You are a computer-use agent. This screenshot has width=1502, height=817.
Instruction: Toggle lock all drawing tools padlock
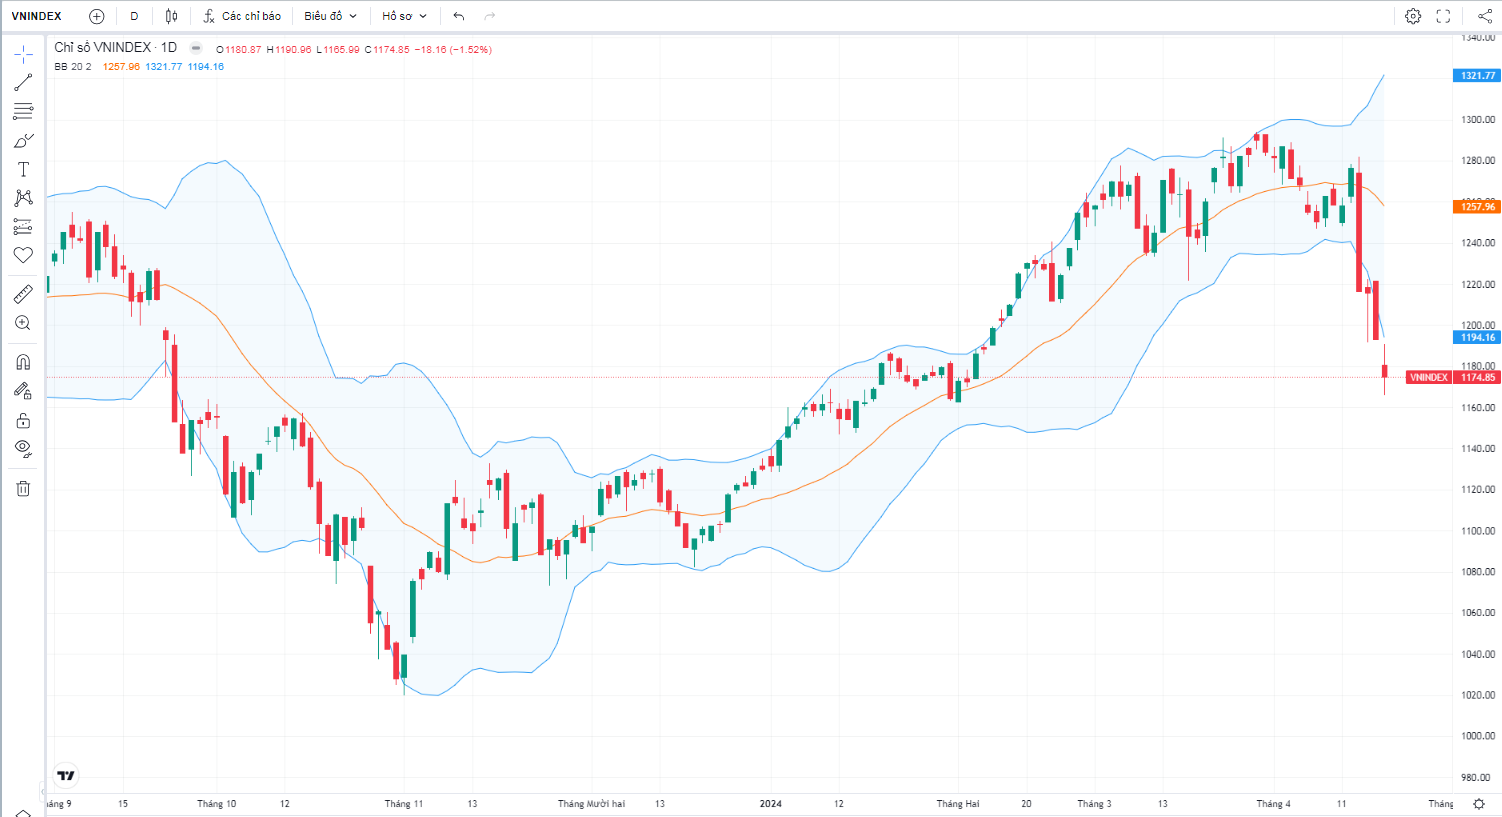(x=23, y=420)
